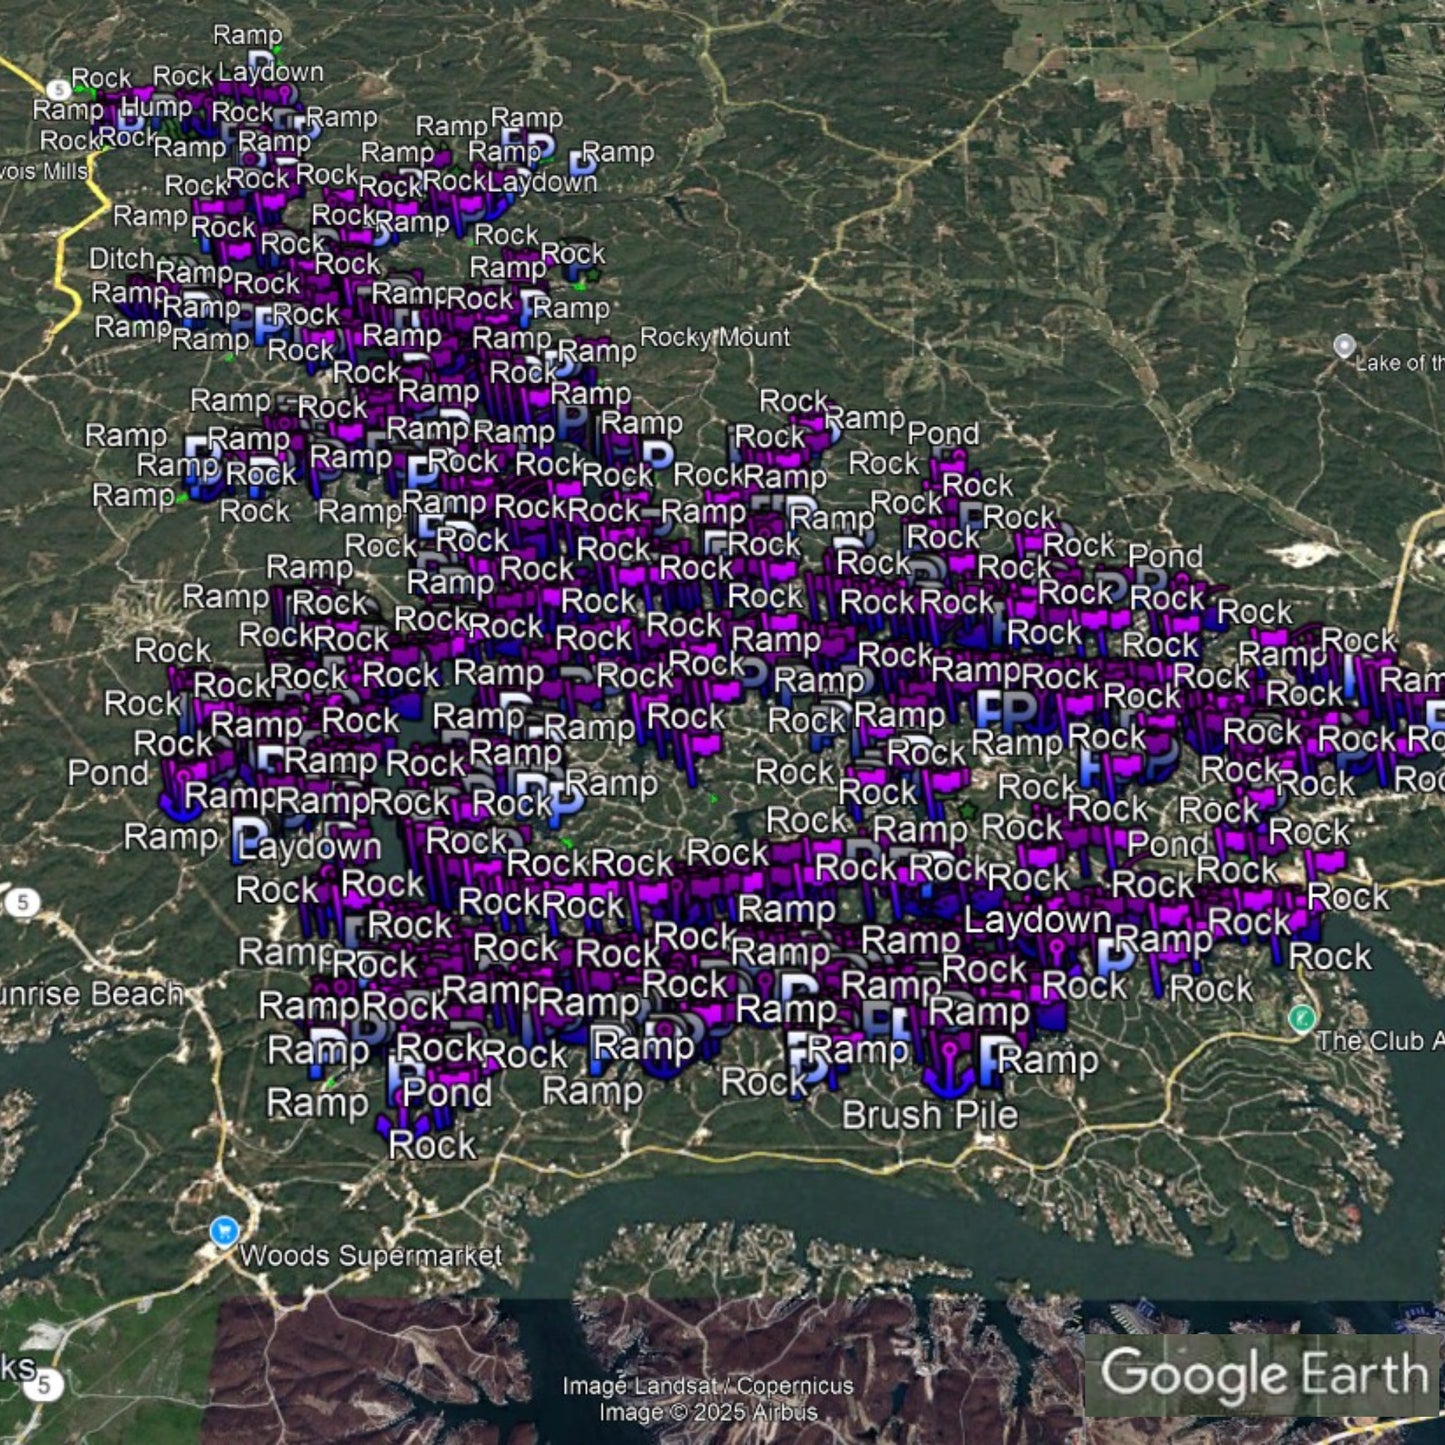Viewport: 1445px width, 1445px height.
Task: Click the Woods Supermarket shopping cart icon
Action: tap(225, 1231)
